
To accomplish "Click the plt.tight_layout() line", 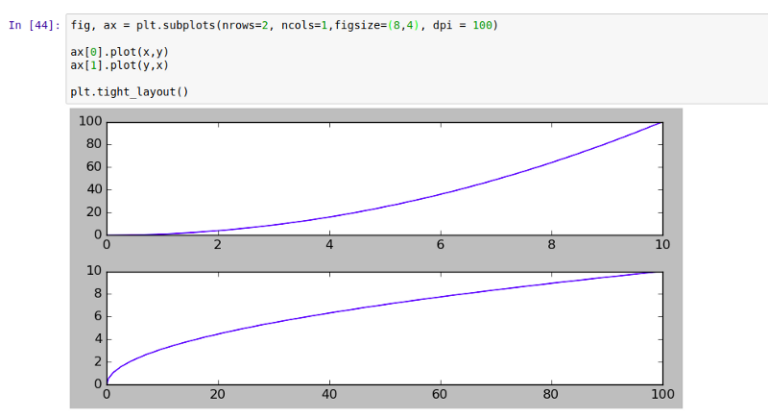I will [x=129, y=92].
